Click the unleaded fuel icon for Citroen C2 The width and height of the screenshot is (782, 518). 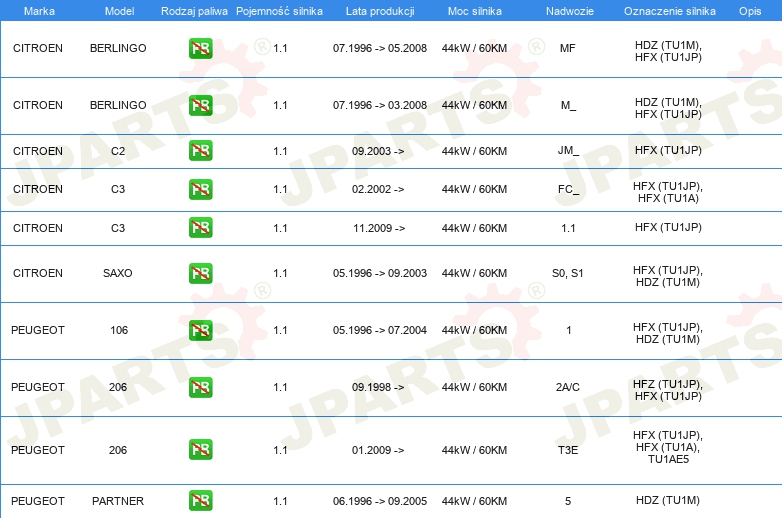click(200, 151)
